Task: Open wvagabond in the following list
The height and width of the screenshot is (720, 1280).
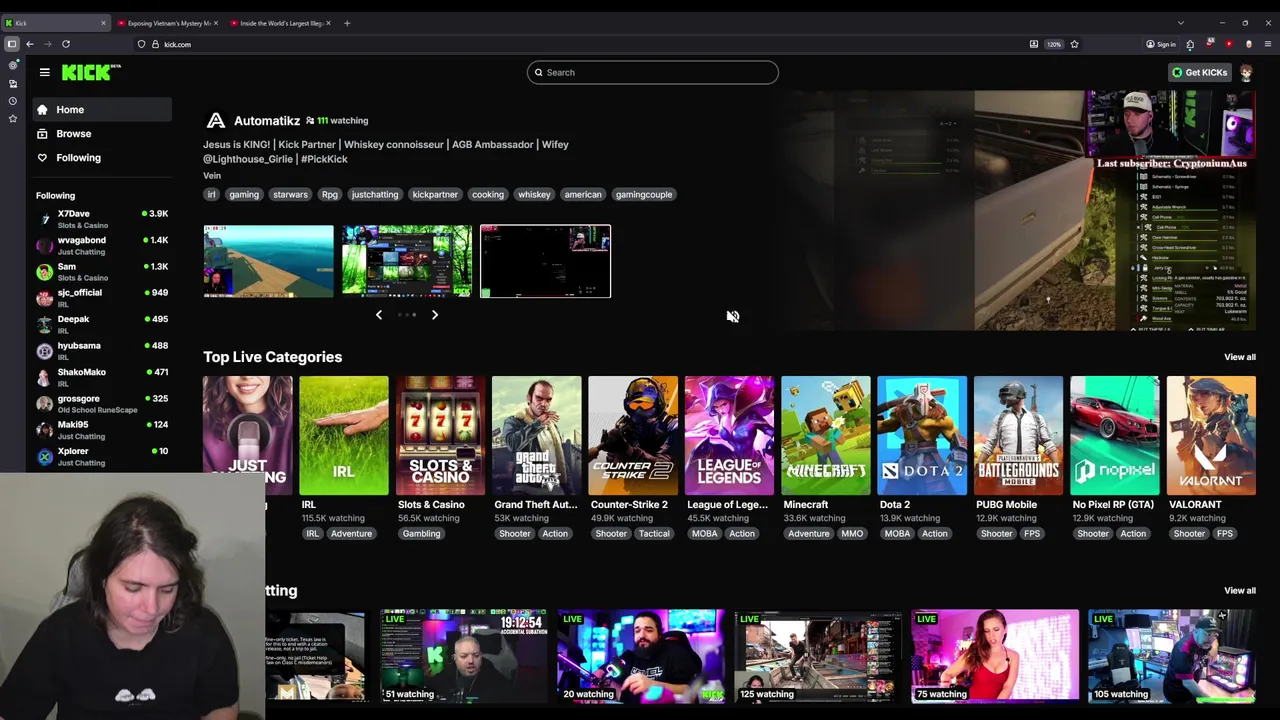Action: pos(100,245)
